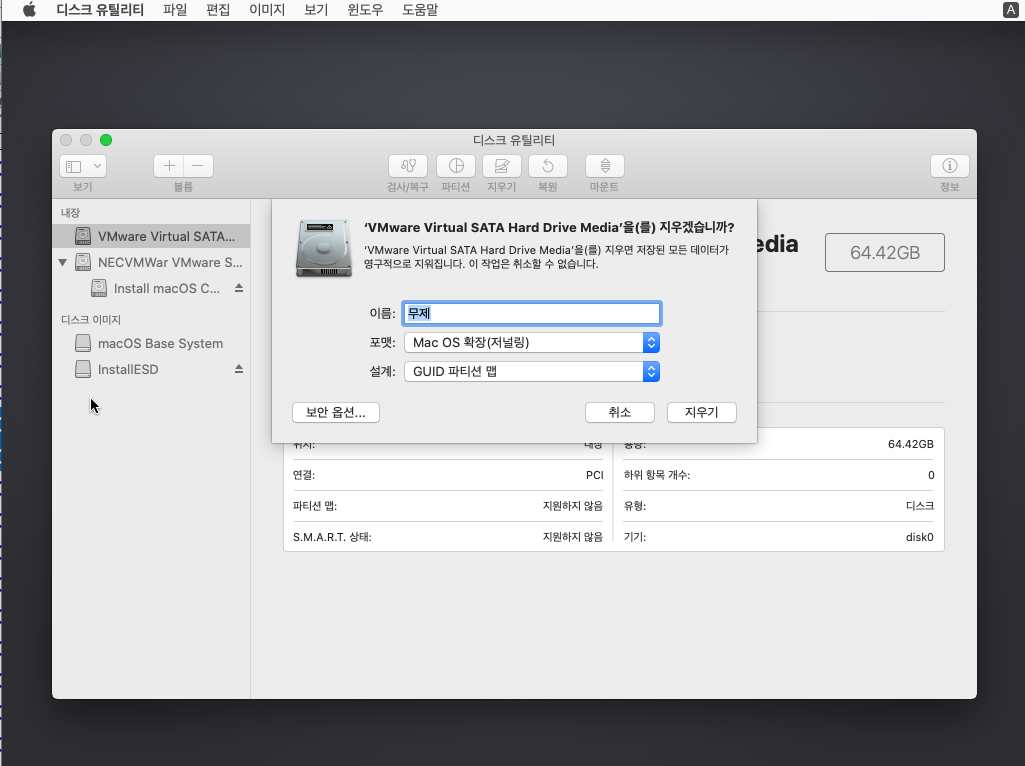1025x766 pixels.
Task: Open the 파일 menu in menu bar
Action: tap(175, 10)
